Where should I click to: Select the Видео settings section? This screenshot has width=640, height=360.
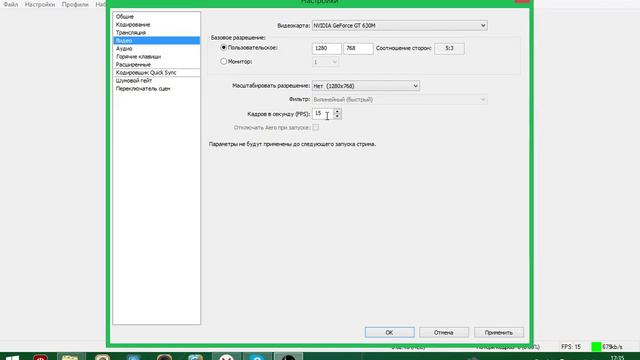tap(157, 40)
